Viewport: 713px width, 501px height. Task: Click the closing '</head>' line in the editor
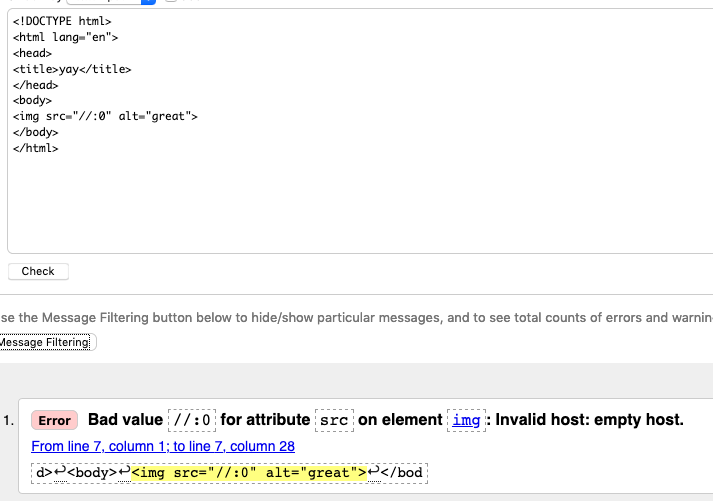[x=35, y=85]
